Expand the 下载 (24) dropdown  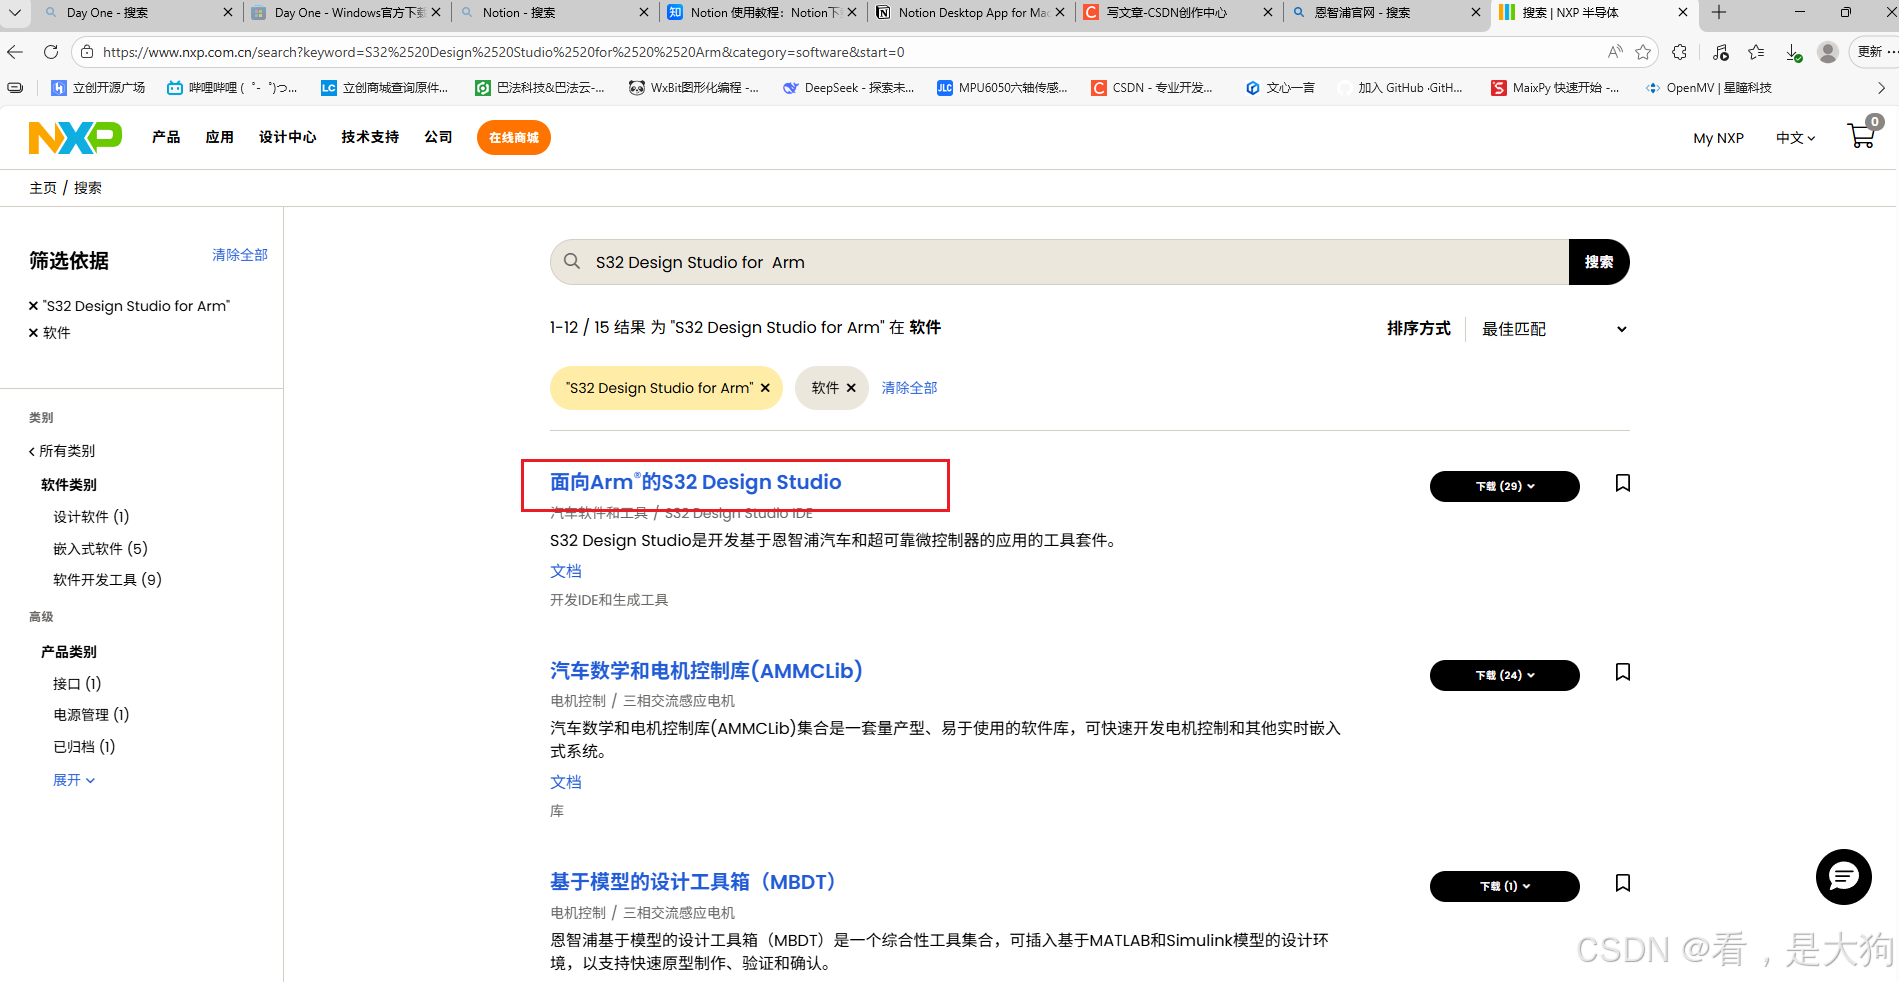1505,675
